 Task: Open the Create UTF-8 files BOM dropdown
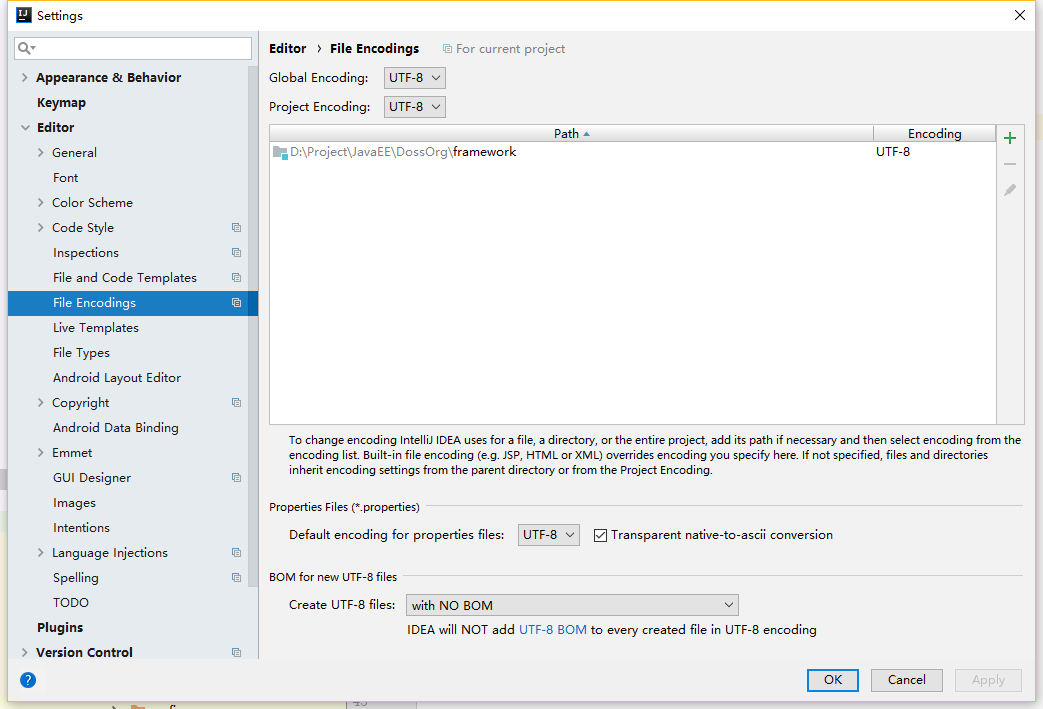(x=572, y=605)
